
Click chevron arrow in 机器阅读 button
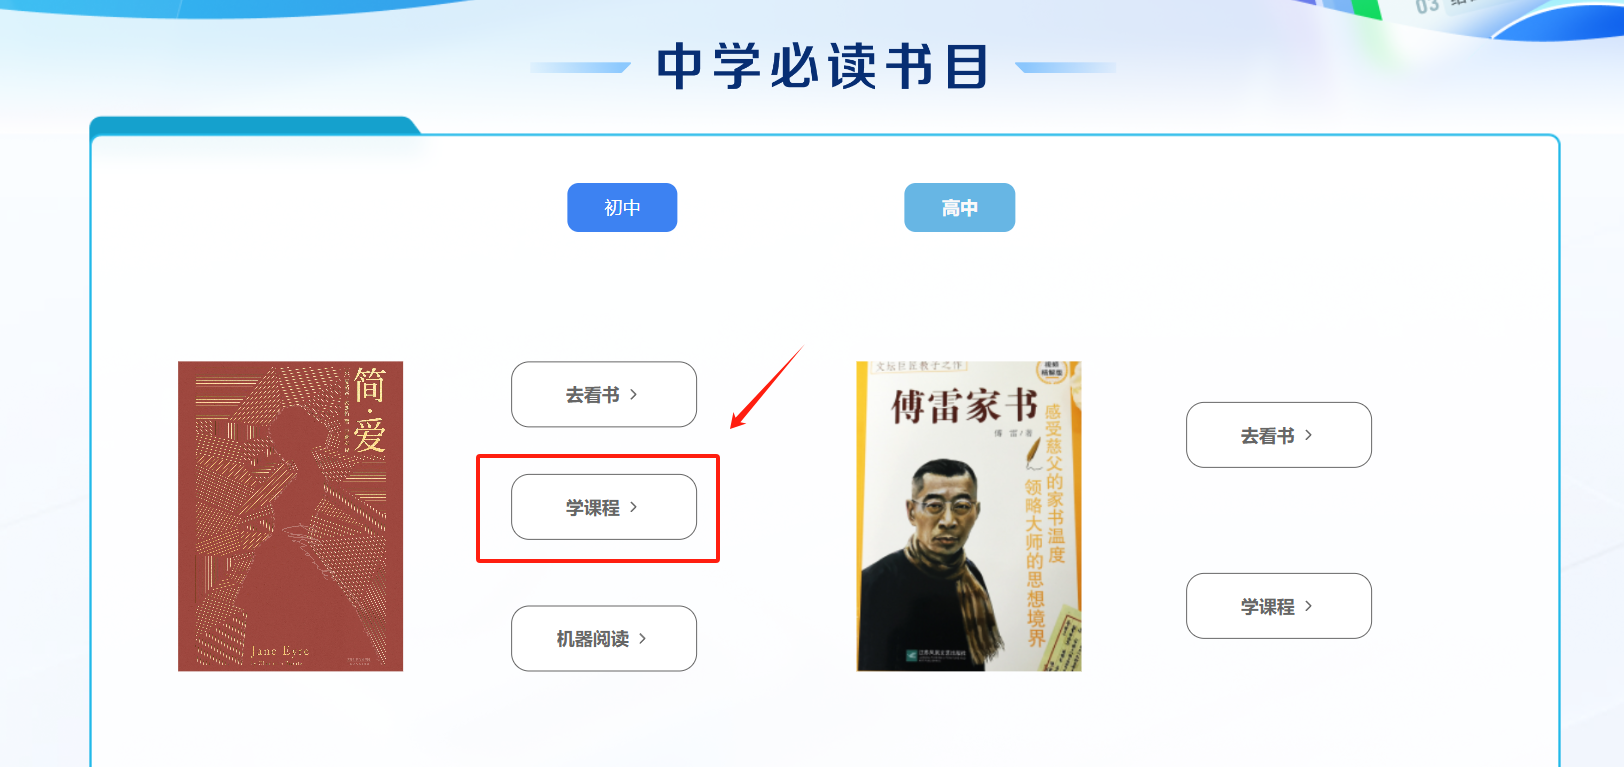coord(642,638)
